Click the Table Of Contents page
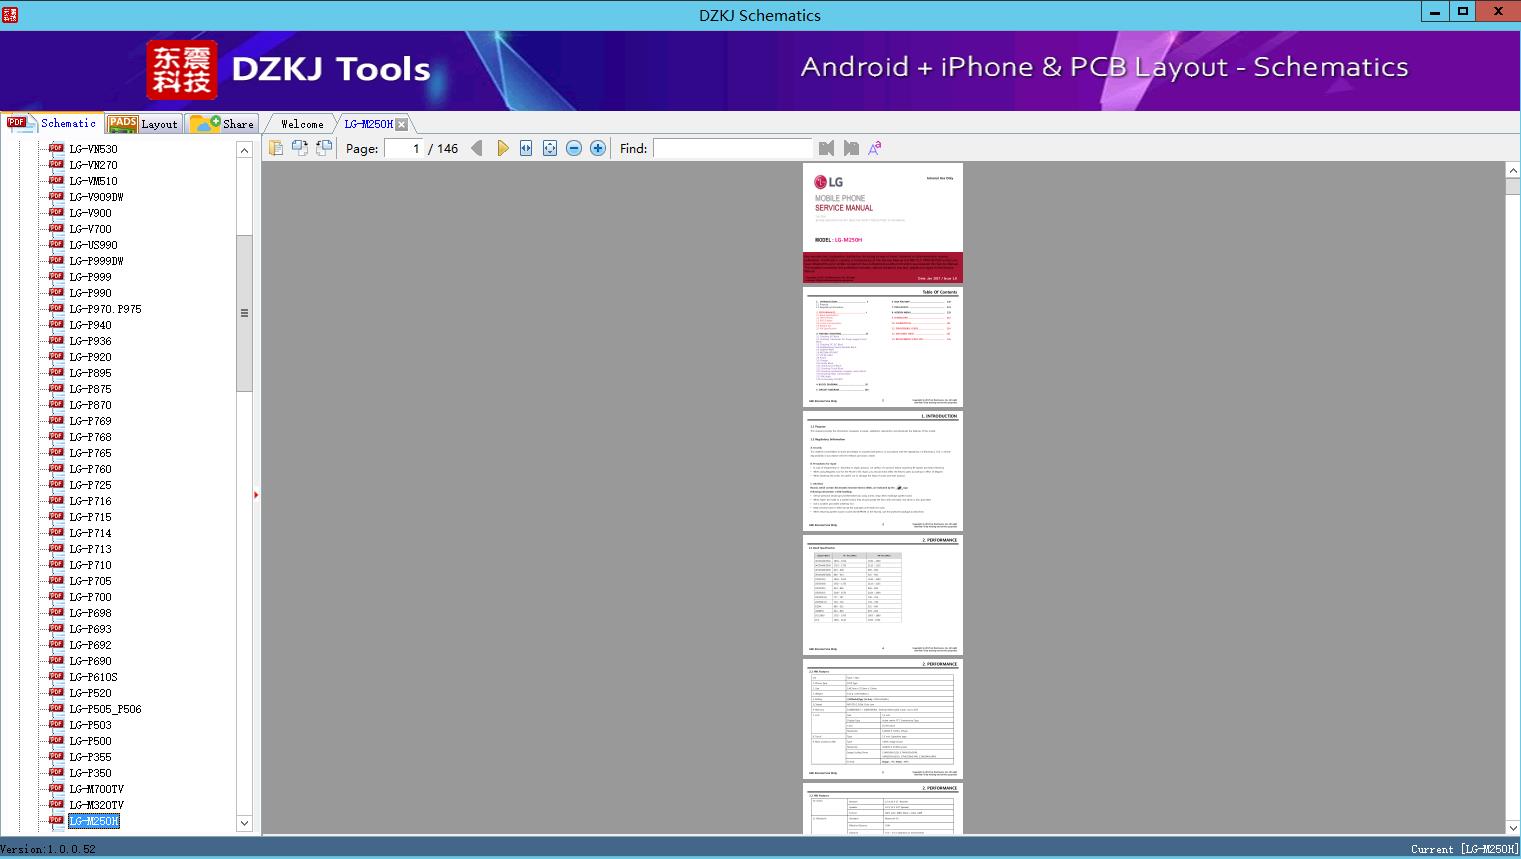Screen dimensions: 1521x859 (x=883, y=347)
